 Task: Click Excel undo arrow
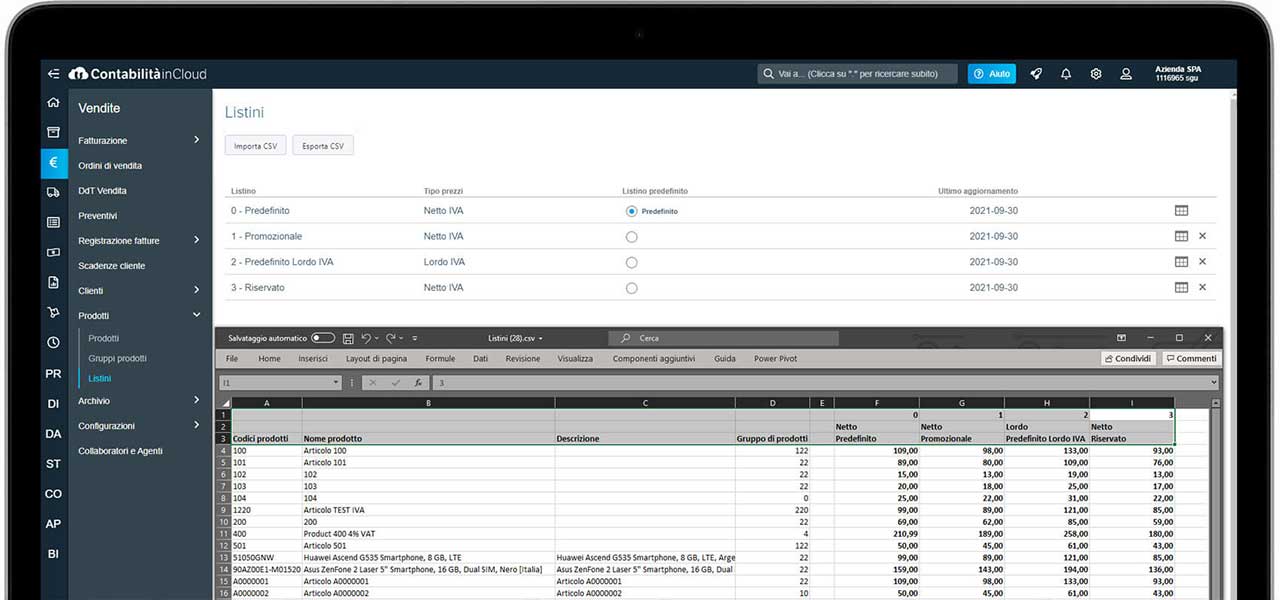click(366, 338)
